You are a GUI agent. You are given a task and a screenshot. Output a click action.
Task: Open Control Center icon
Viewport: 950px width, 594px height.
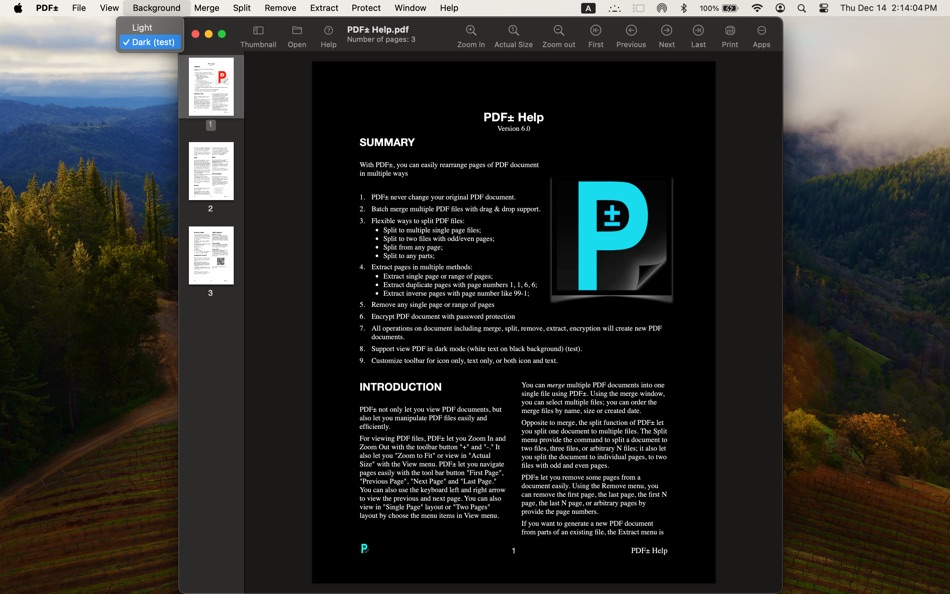pos(823,8)
